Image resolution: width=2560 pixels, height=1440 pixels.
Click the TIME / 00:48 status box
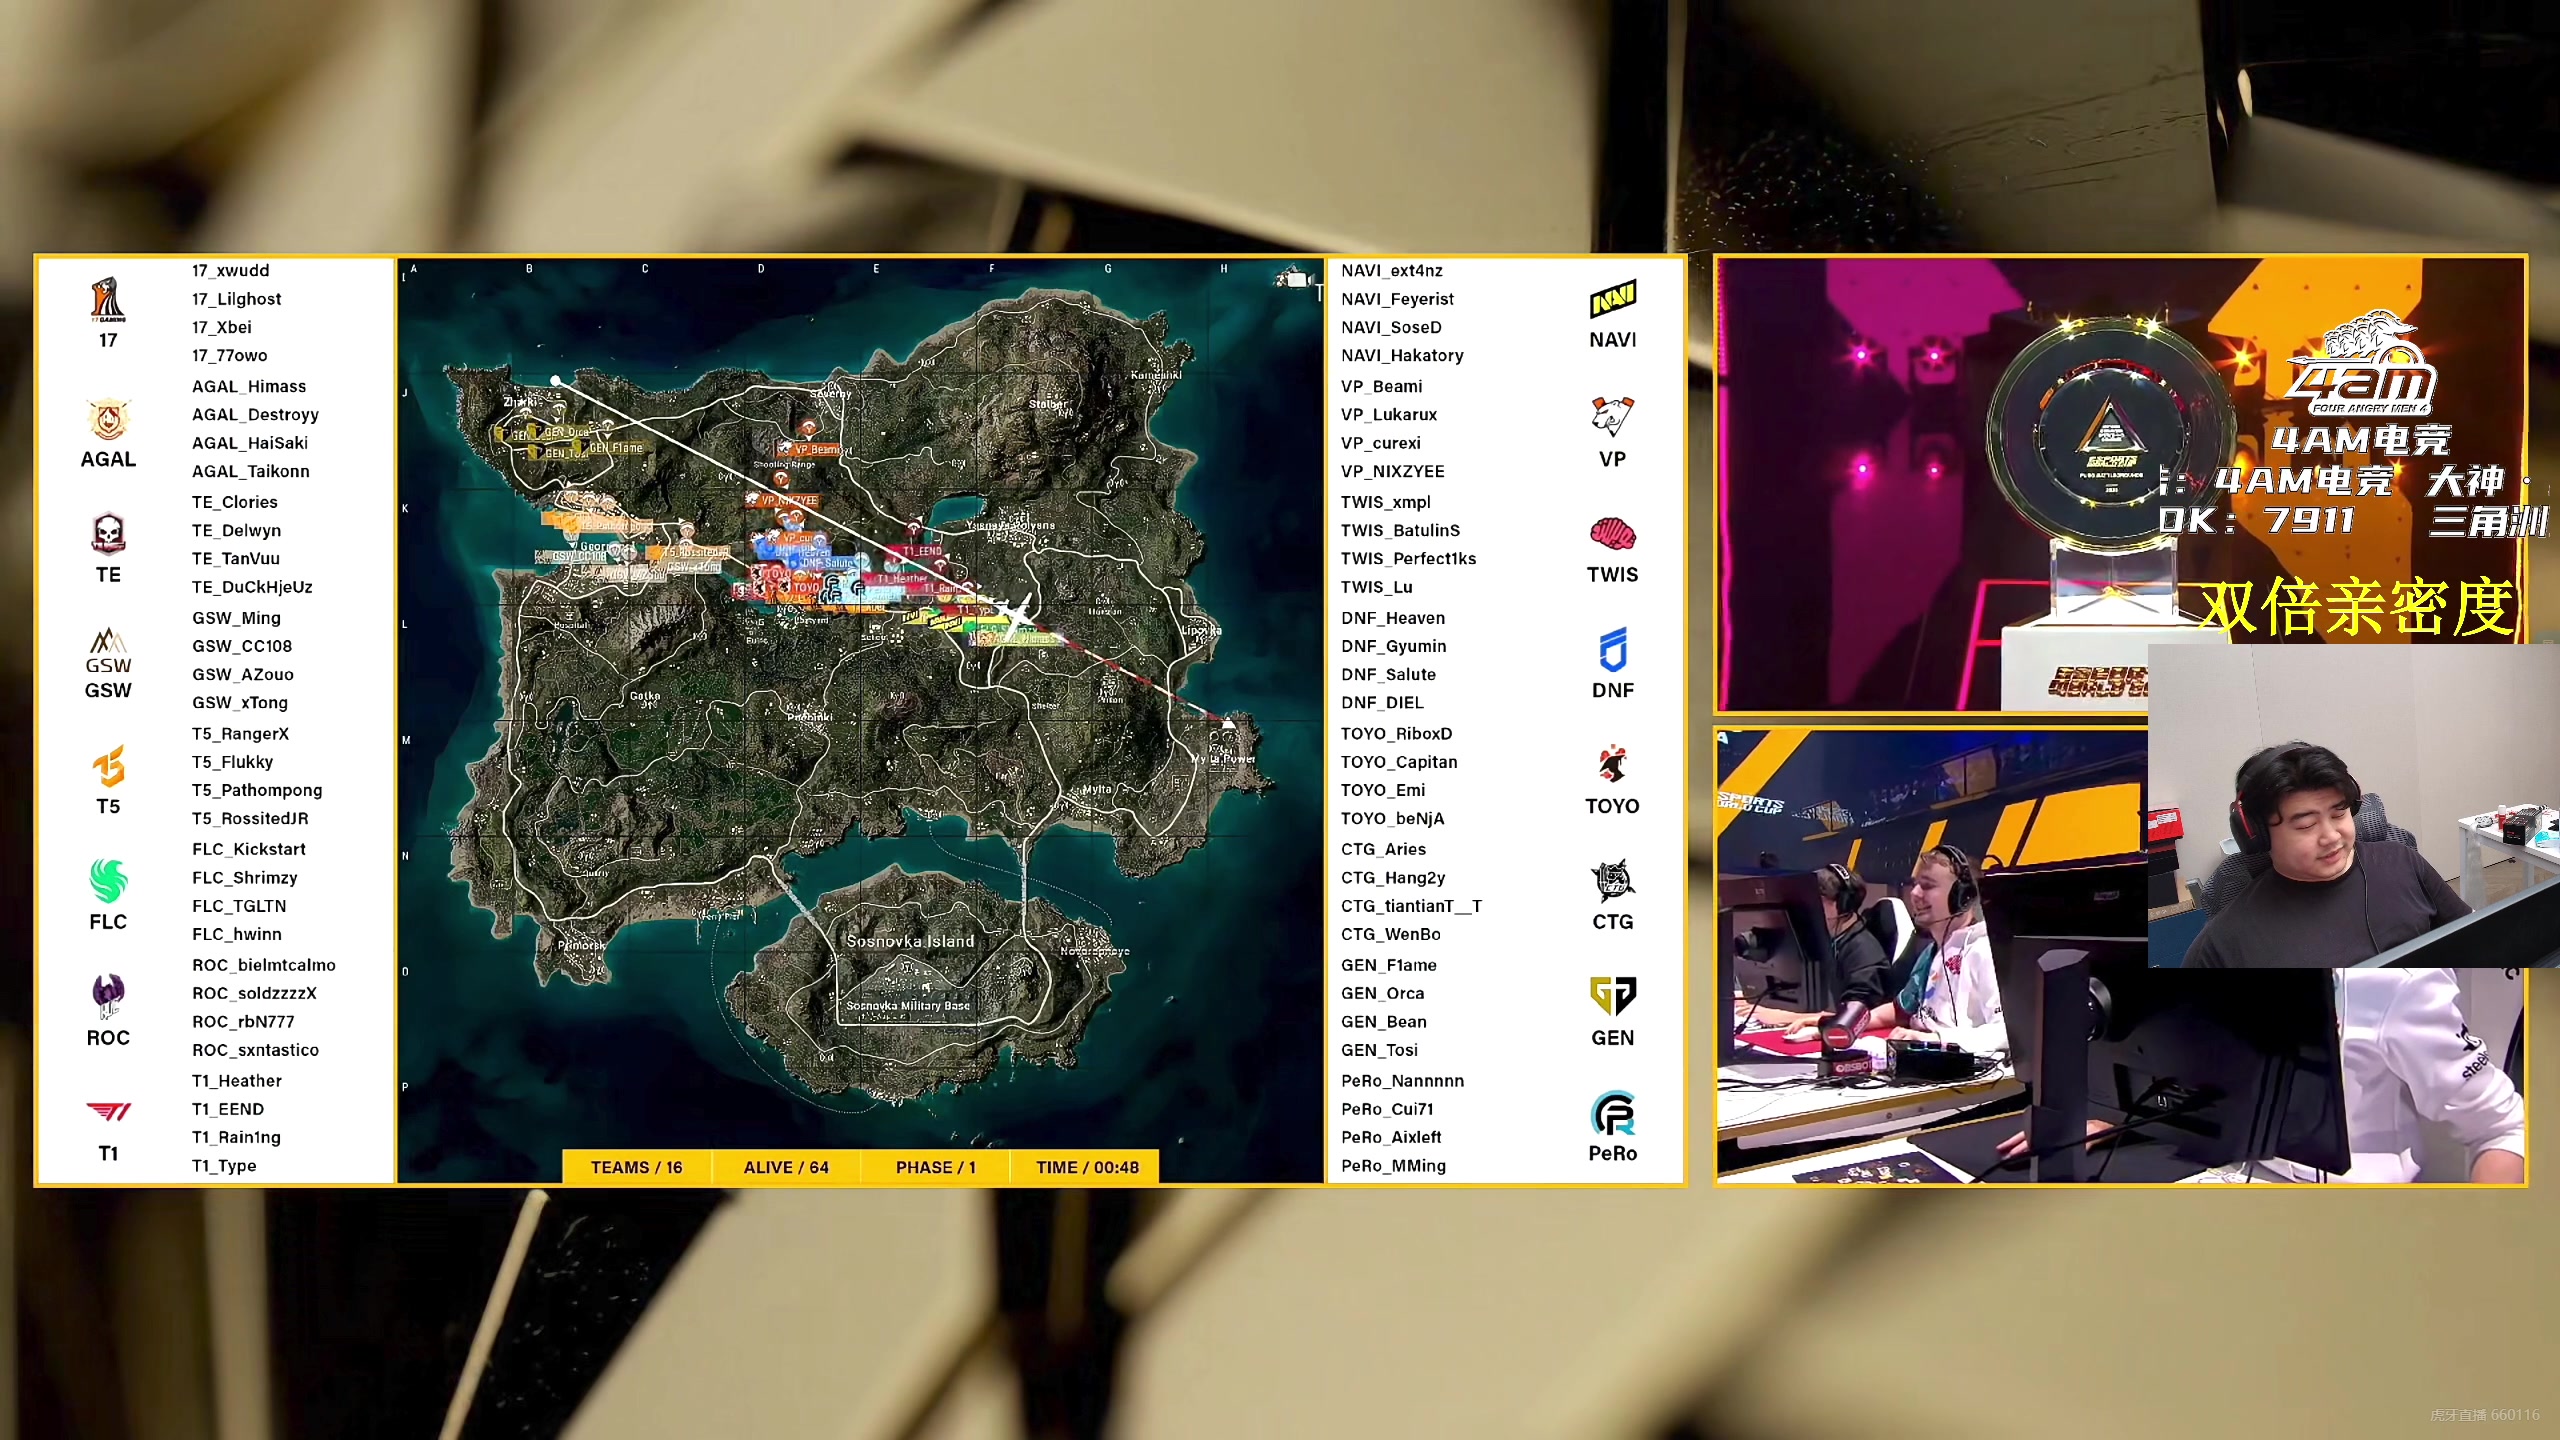[1086, 1167]
